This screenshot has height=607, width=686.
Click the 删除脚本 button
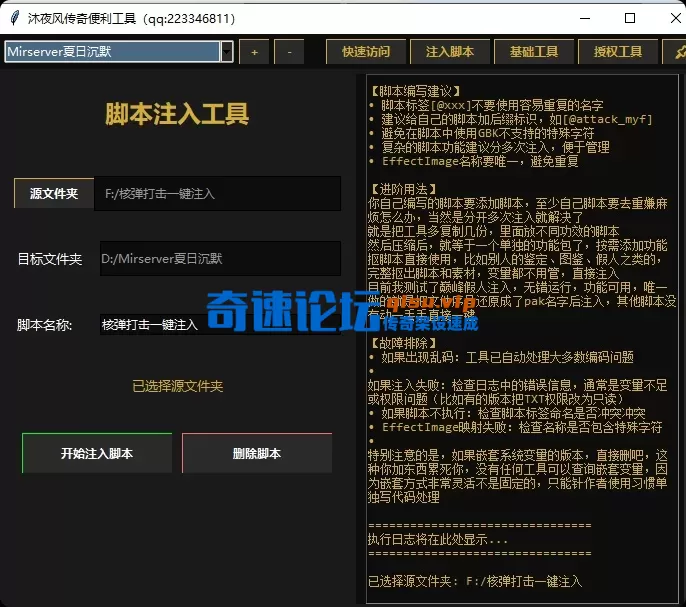[257, 453]
